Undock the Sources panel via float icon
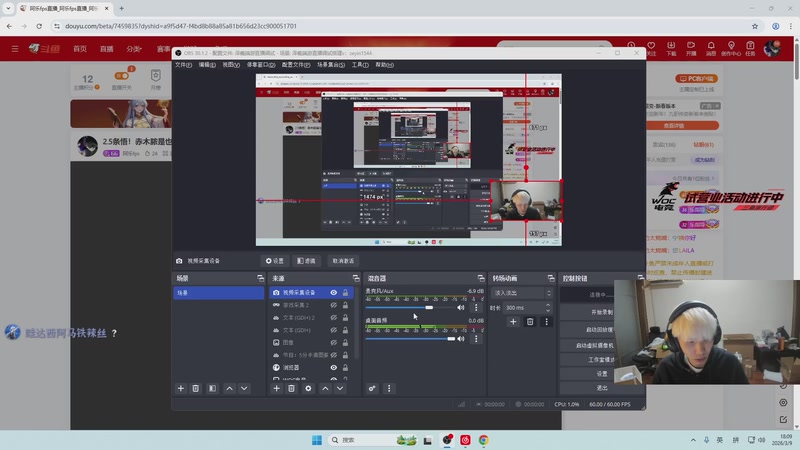Screen dimensions: 800x450 point(356,278)
